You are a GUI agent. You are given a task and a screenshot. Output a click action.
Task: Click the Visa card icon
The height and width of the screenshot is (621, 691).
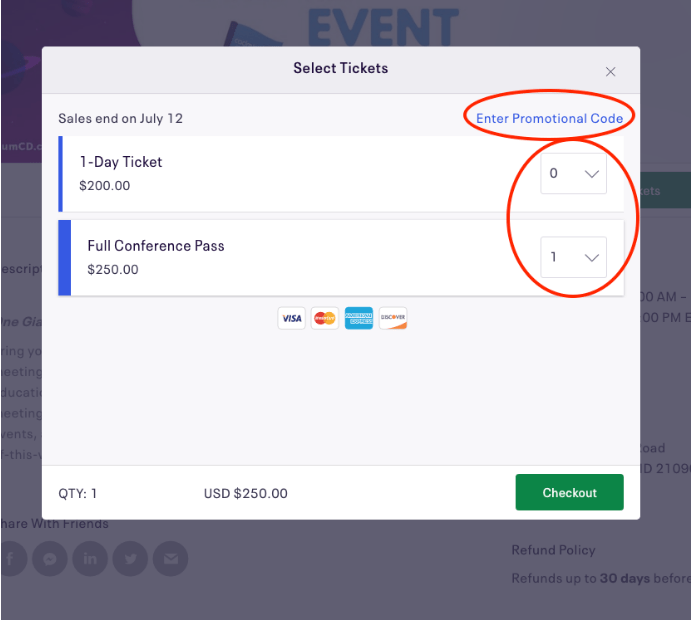[x=291, y=318]
